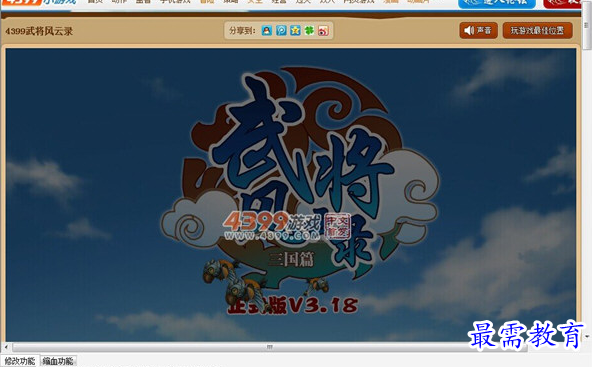Click the 分享到 label

point(242,31)
